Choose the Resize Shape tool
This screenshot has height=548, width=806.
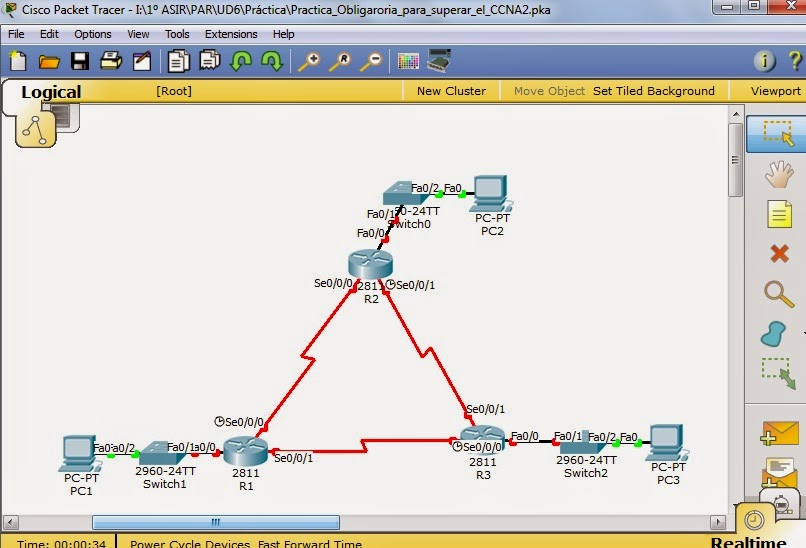click(x=778, y=373)
